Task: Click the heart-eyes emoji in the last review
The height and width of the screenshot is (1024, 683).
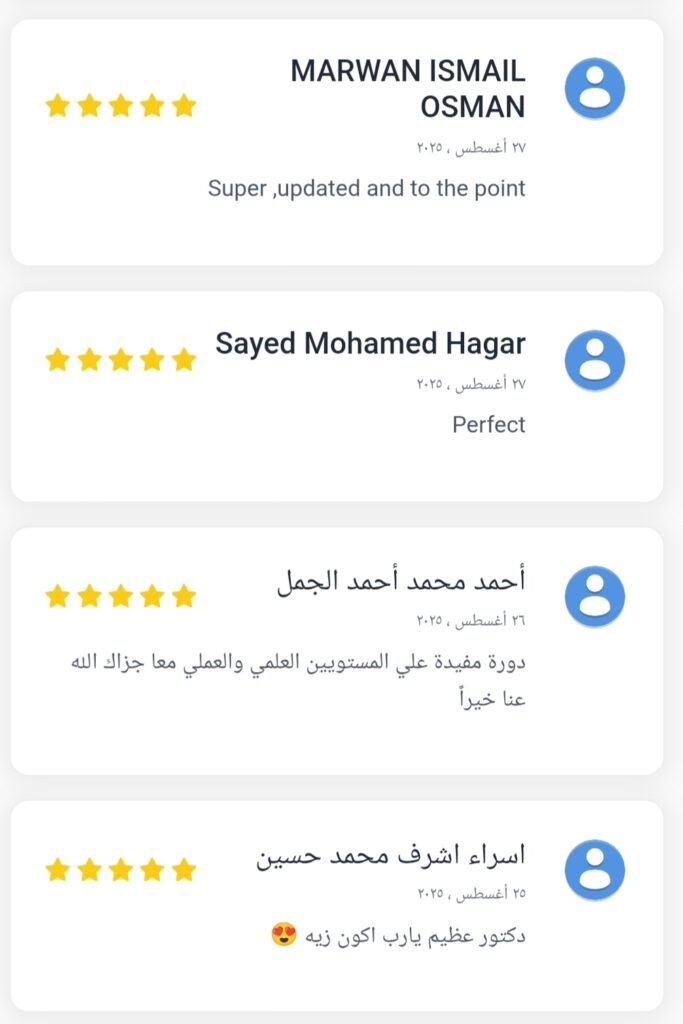Action: tap(284, 936)
